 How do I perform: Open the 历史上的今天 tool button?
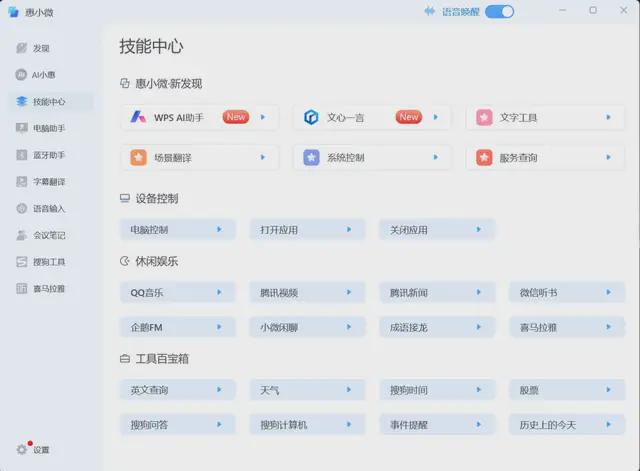(x=567, y=424)
